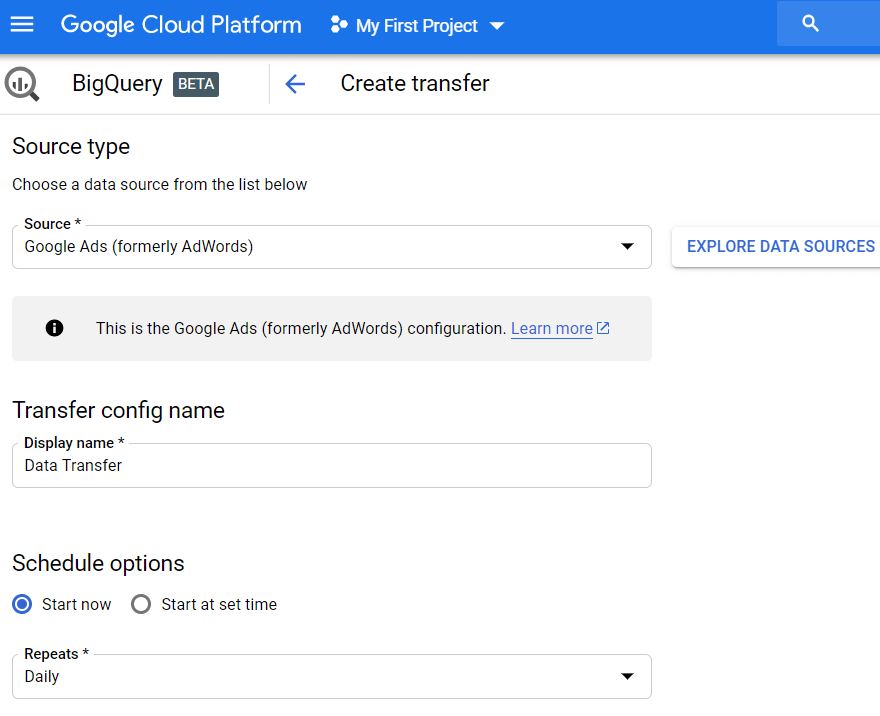Click the EXPLORE DATA SOURCES button
The width and height of the screenshot is (880, 716).
pos(780,247)
